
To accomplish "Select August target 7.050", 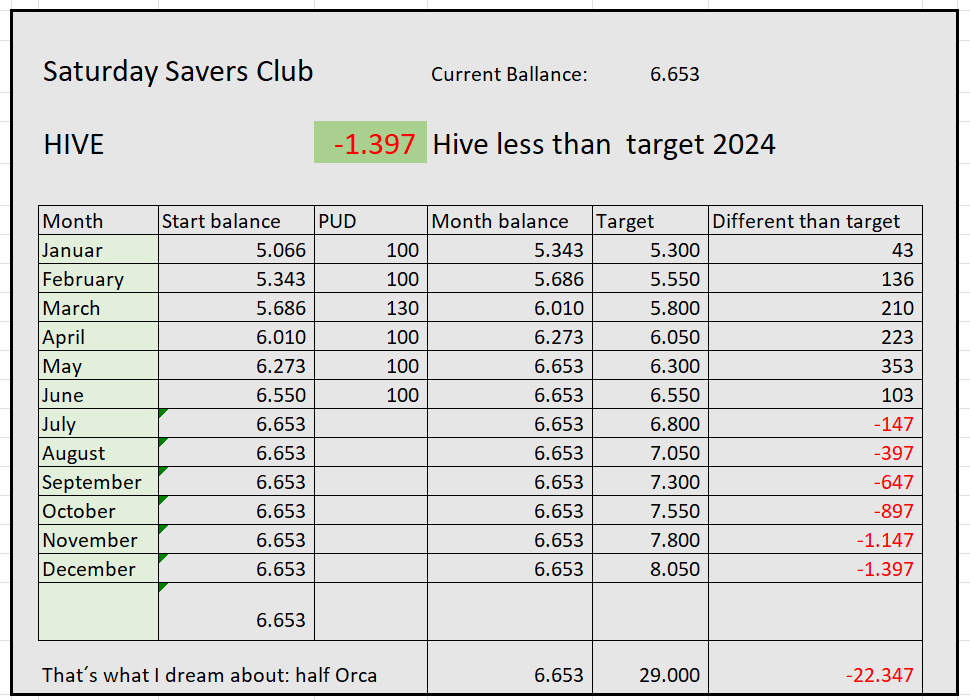I will point(650,453).
